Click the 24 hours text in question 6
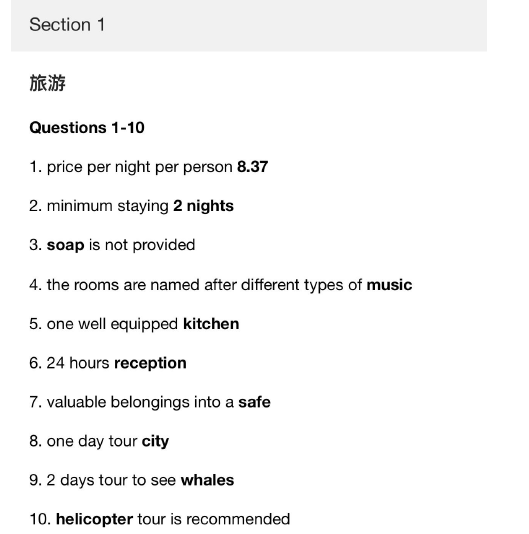Viewport: 529px width, 534px height. pyautogui.click(x=78, y=363)
